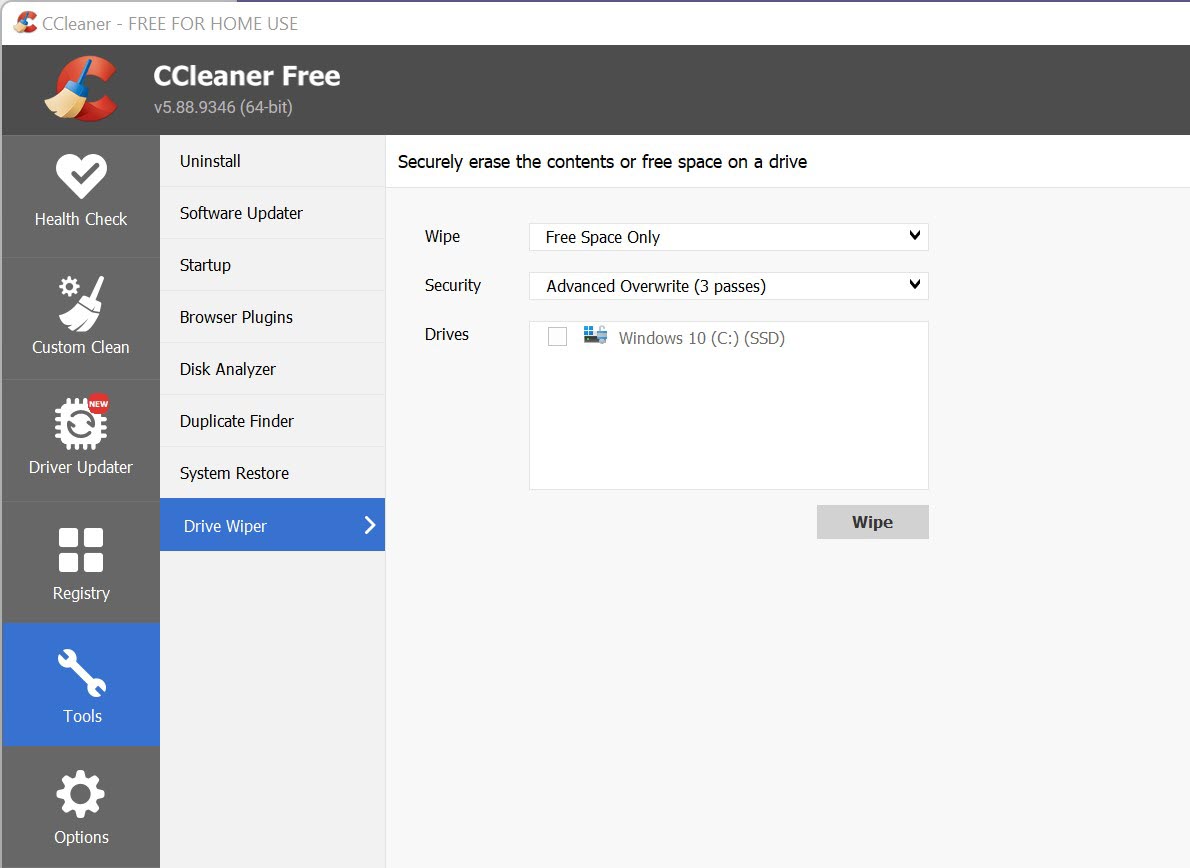Click the Security field label
1190x868 pixels.
pyautogui.click(x=453, y=285)
